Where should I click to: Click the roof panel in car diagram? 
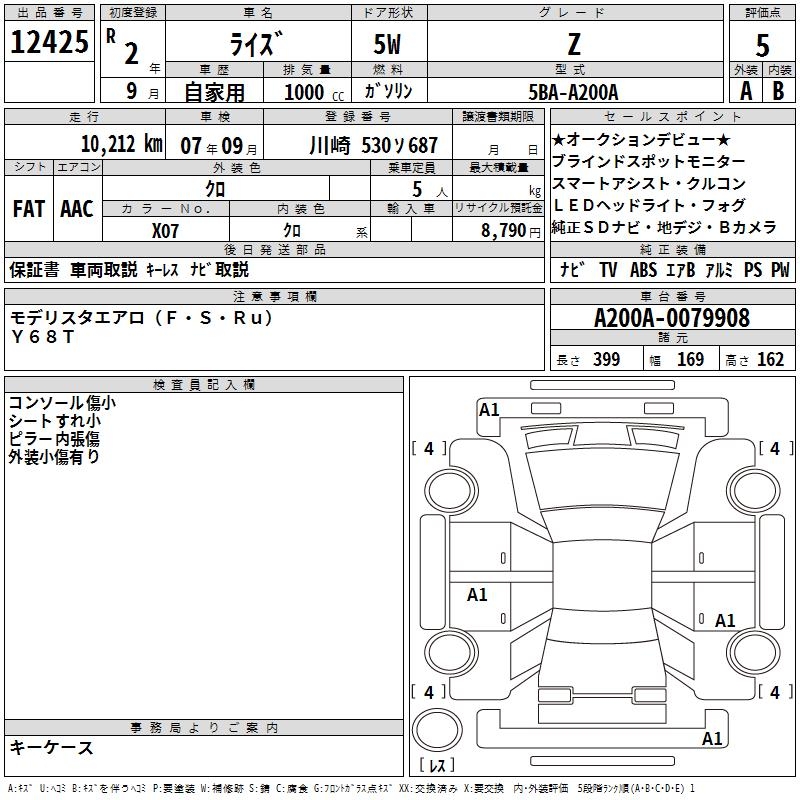[x=602, y=577]
